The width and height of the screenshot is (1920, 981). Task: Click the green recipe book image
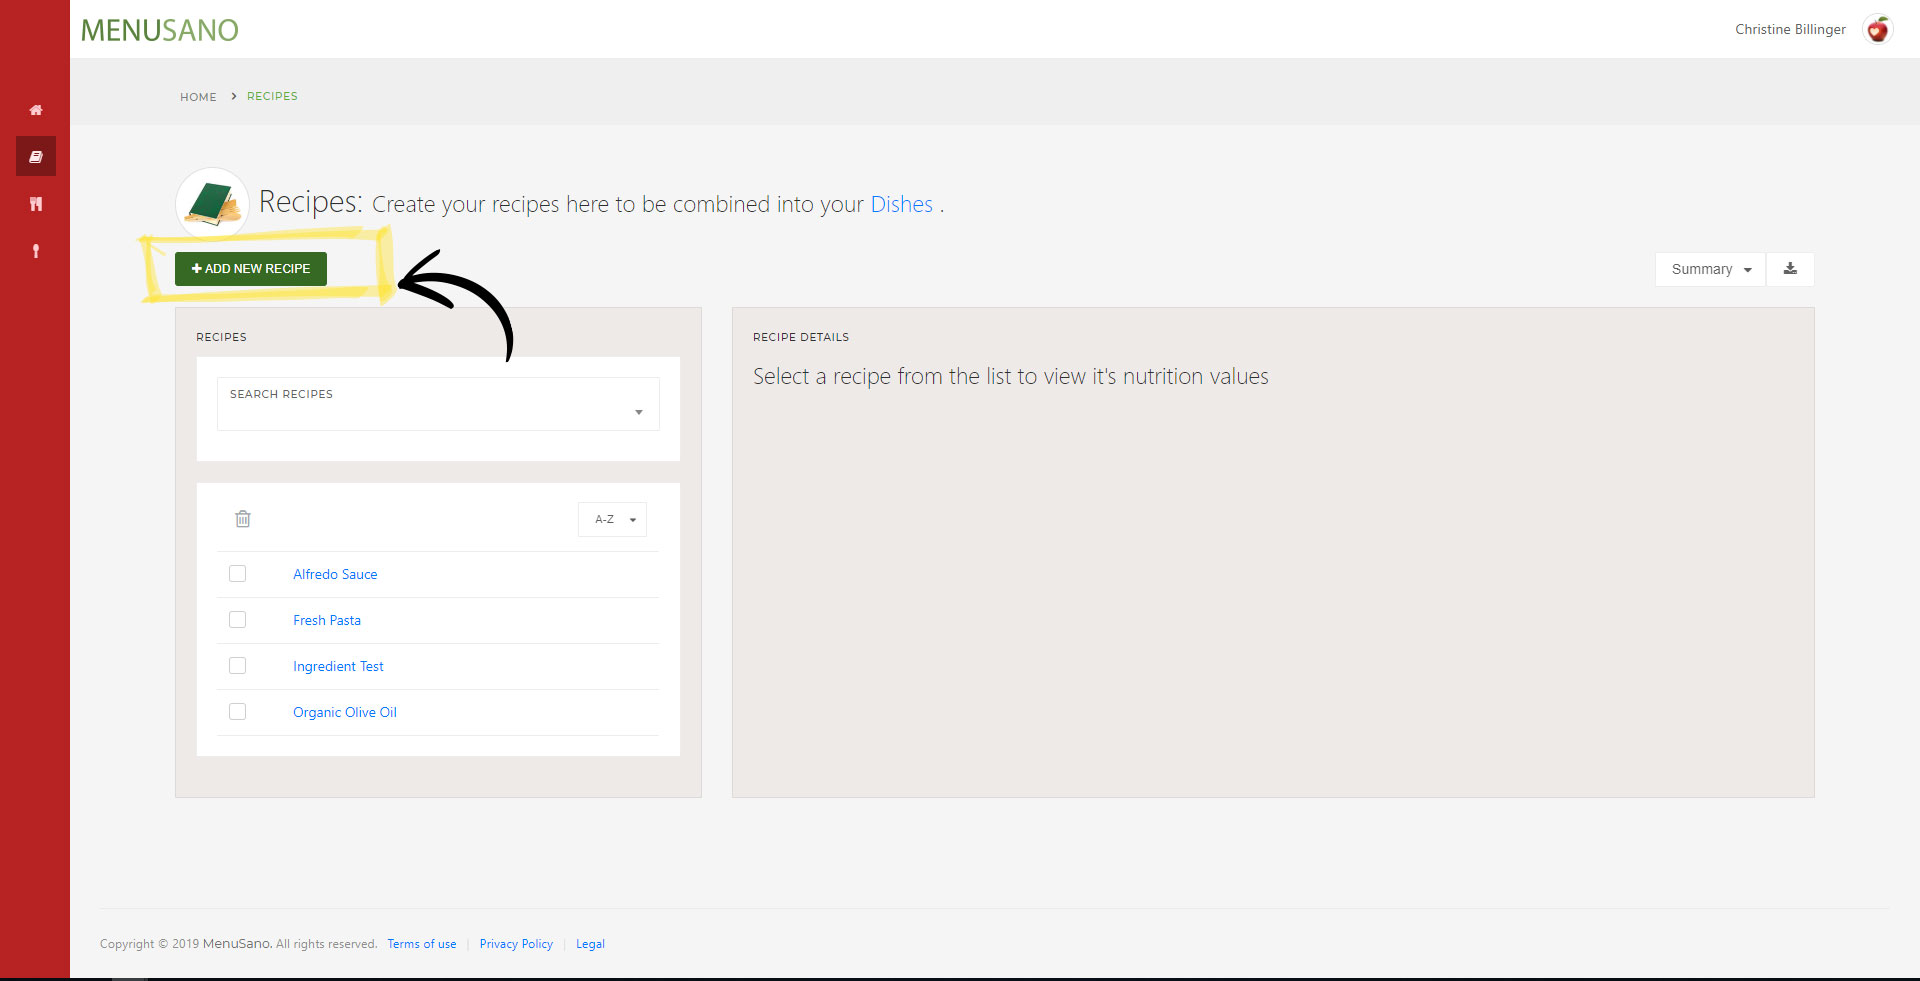tap(212, 203)
